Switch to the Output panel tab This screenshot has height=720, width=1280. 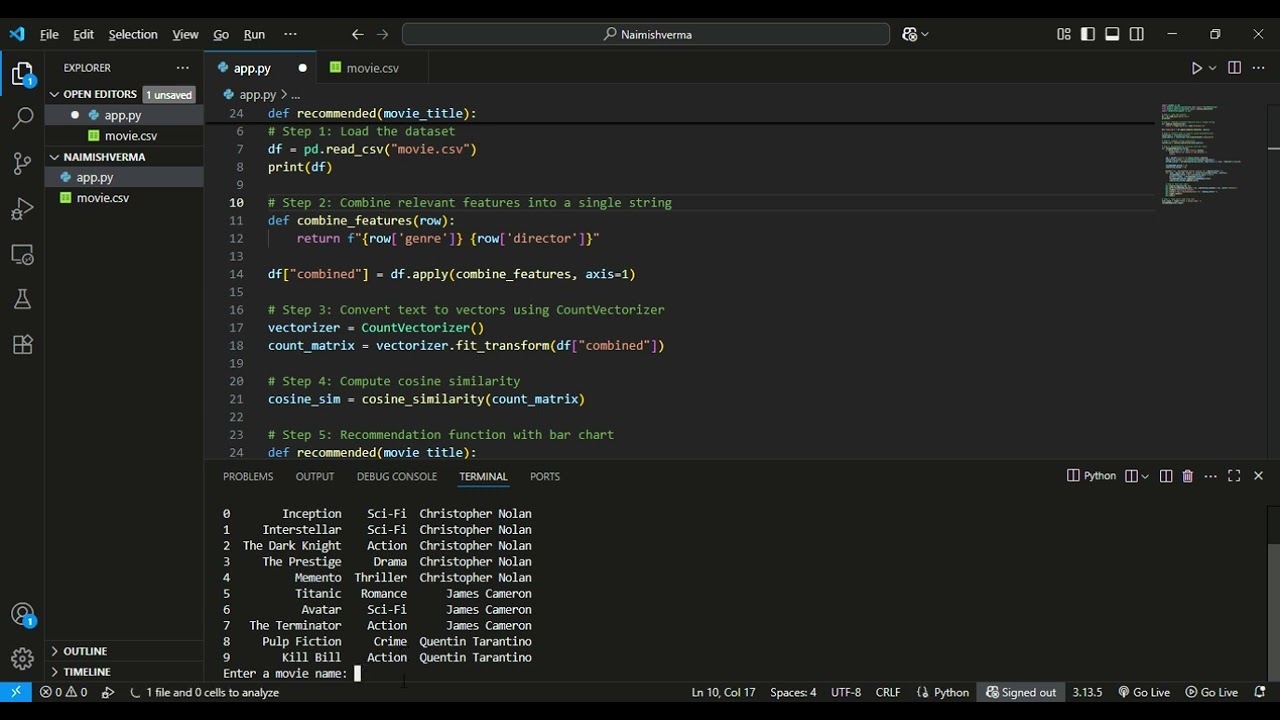click(315, 476)
